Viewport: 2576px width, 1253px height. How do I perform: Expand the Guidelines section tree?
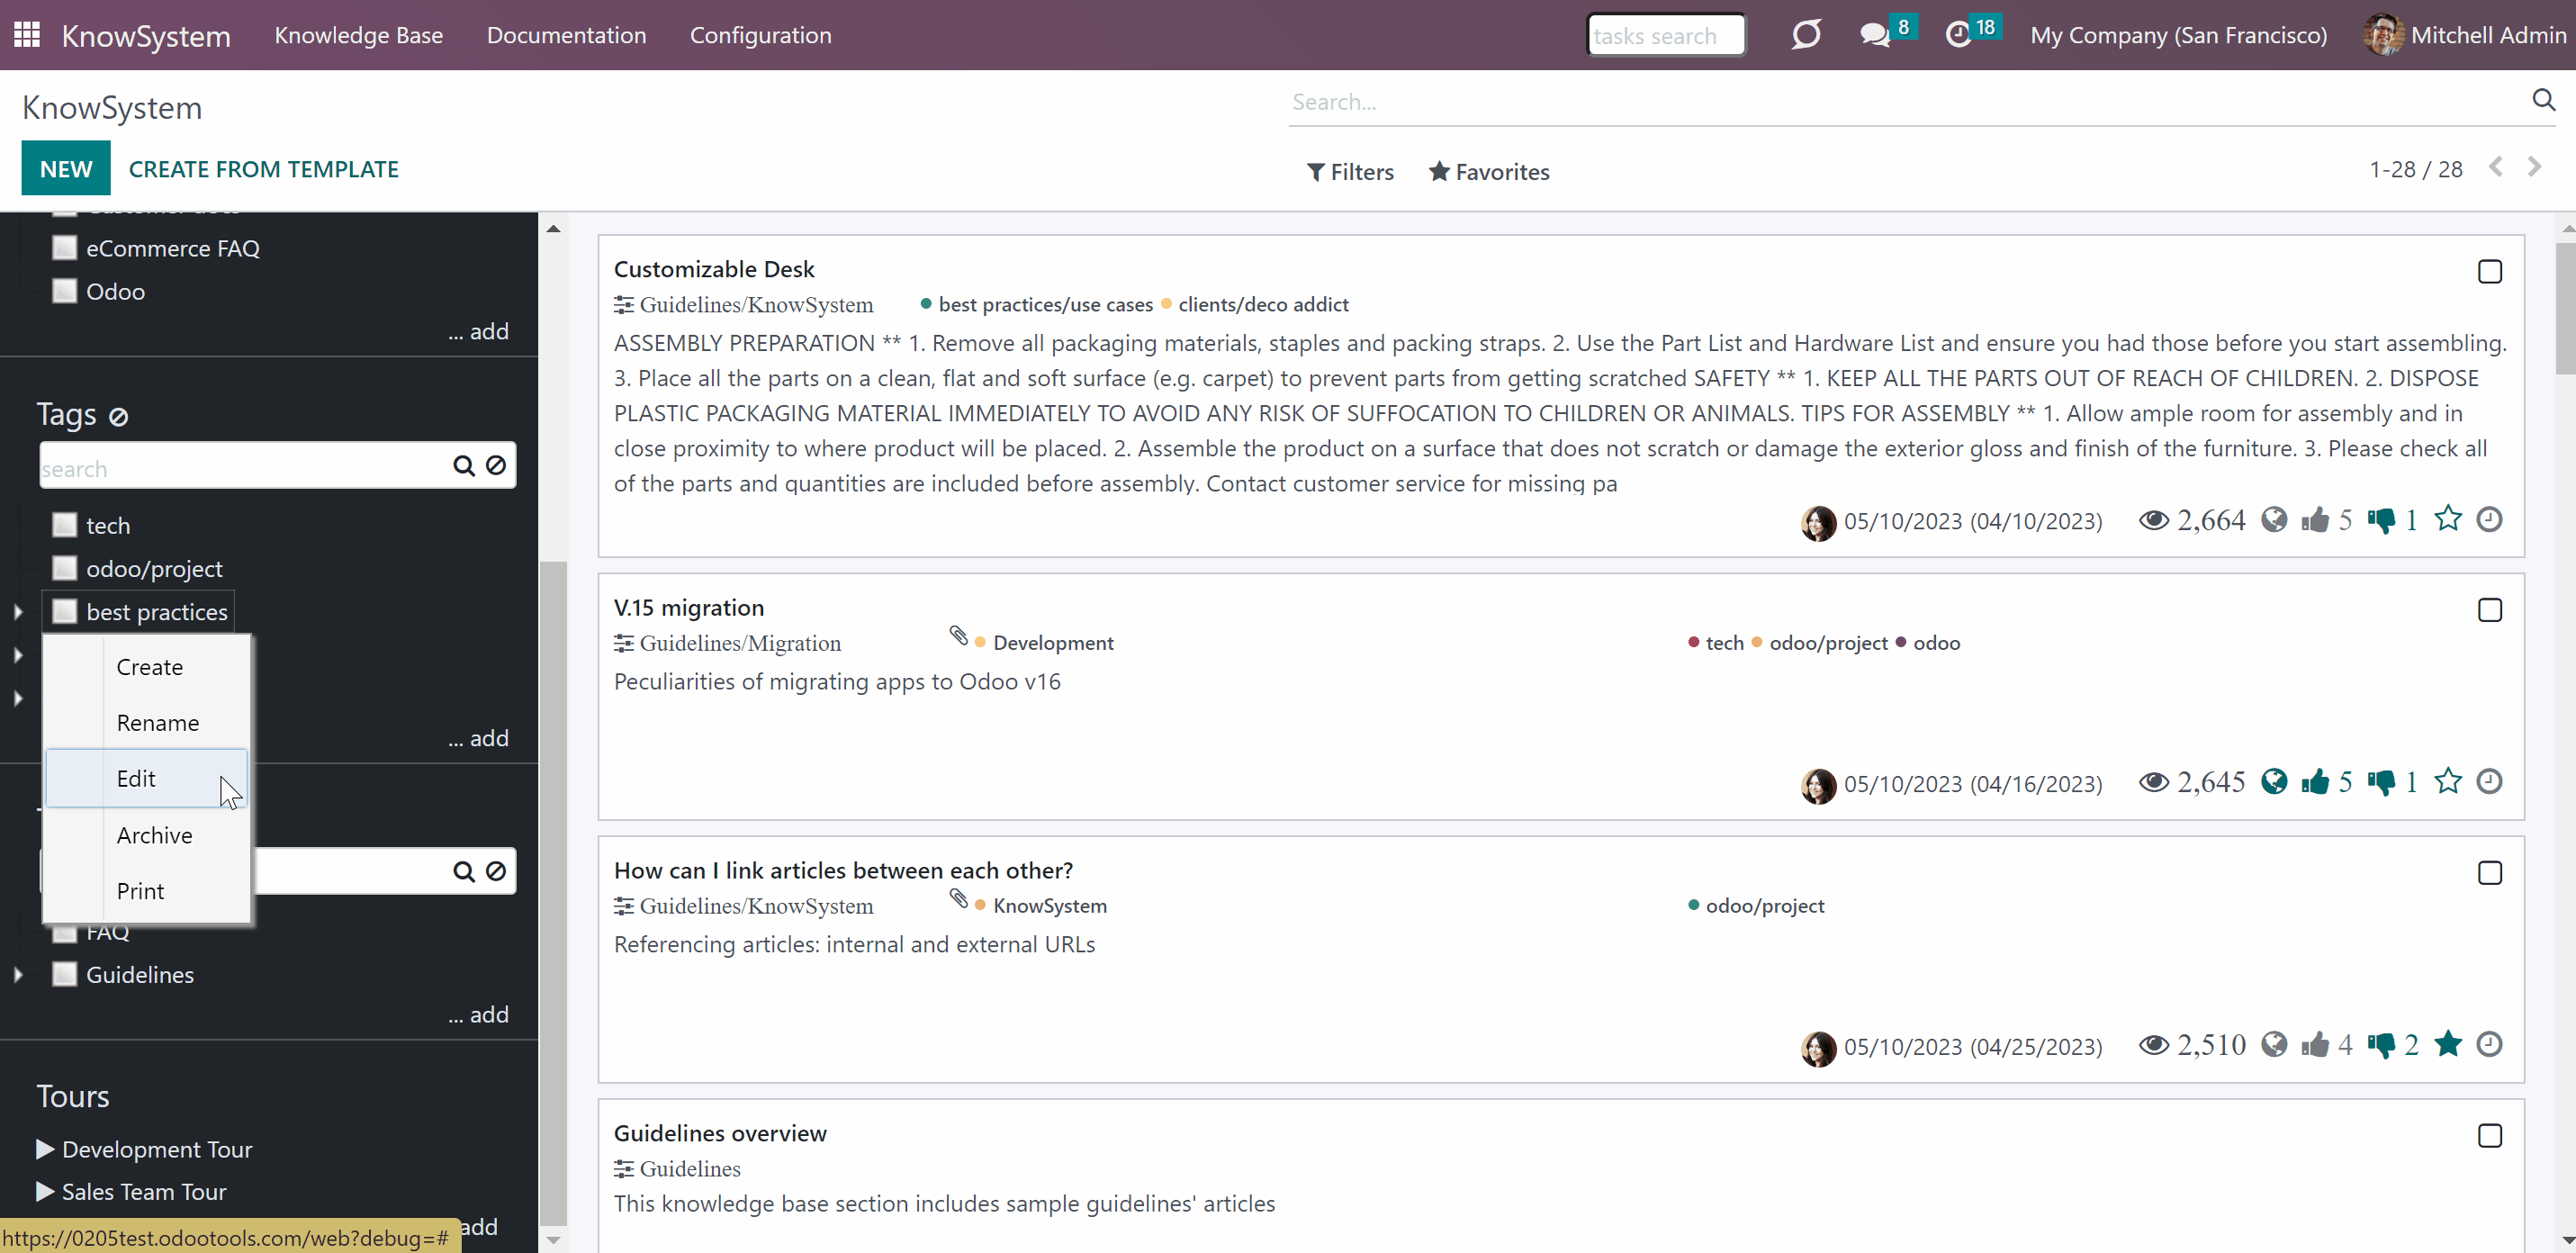click(x=18, y=975)
